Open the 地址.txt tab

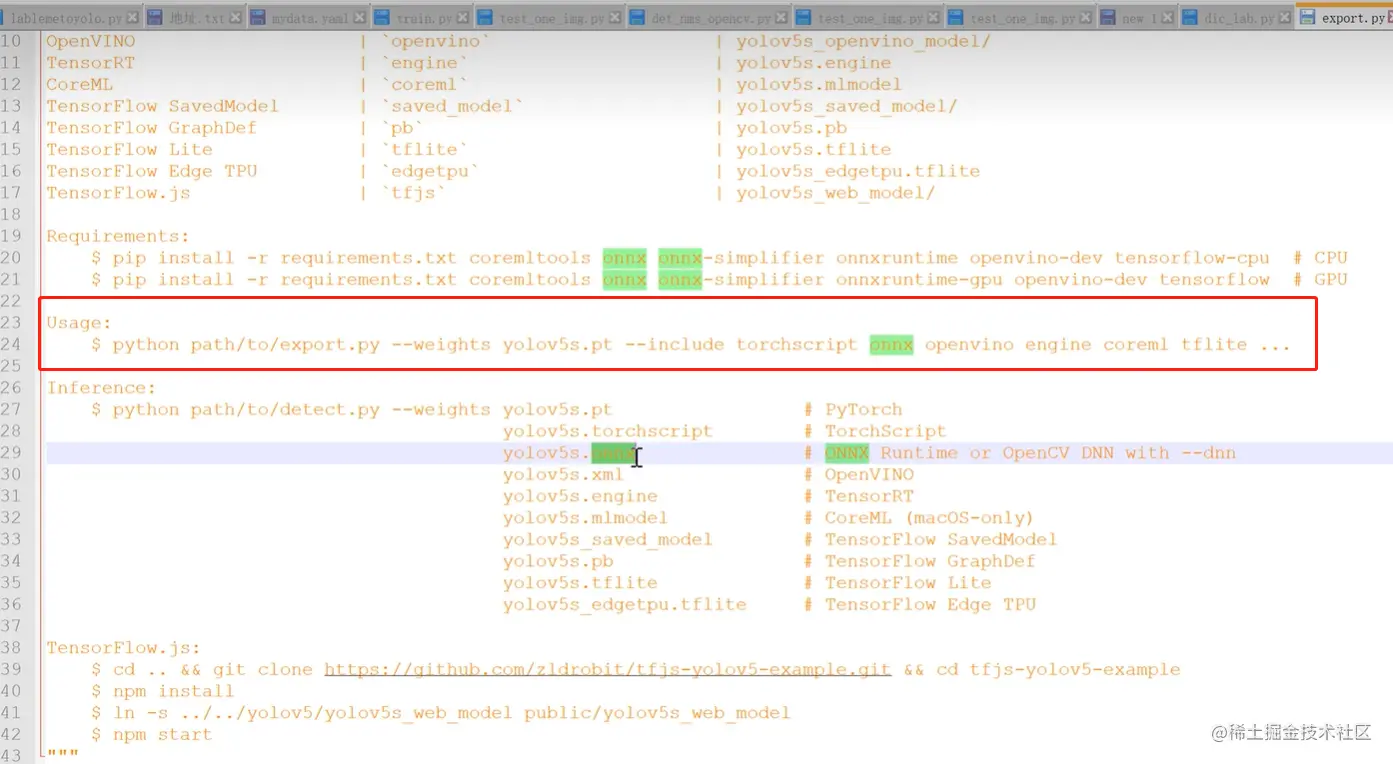[x=197, y=17]
